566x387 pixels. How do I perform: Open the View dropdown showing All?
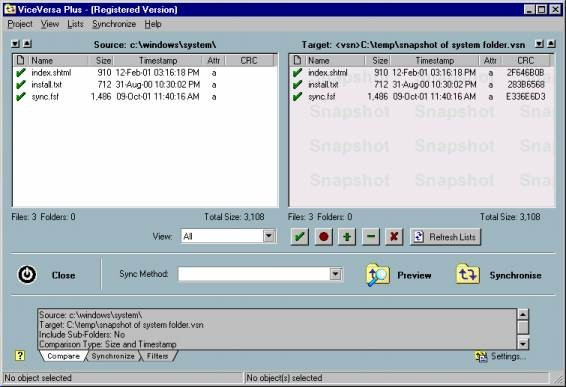(268, 236)
